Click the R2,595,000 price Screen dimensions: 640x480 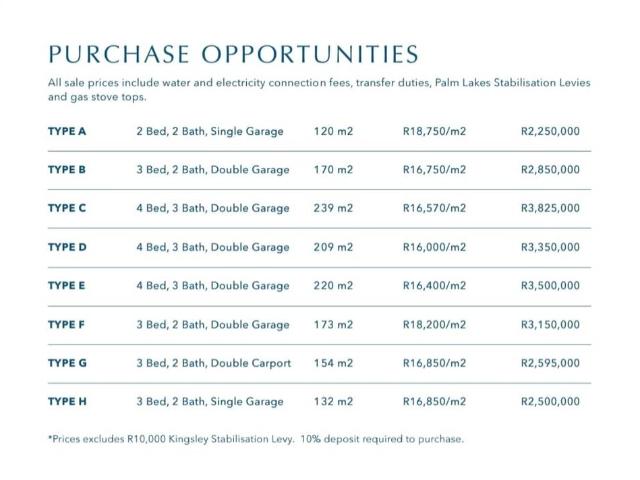point(550,363)
